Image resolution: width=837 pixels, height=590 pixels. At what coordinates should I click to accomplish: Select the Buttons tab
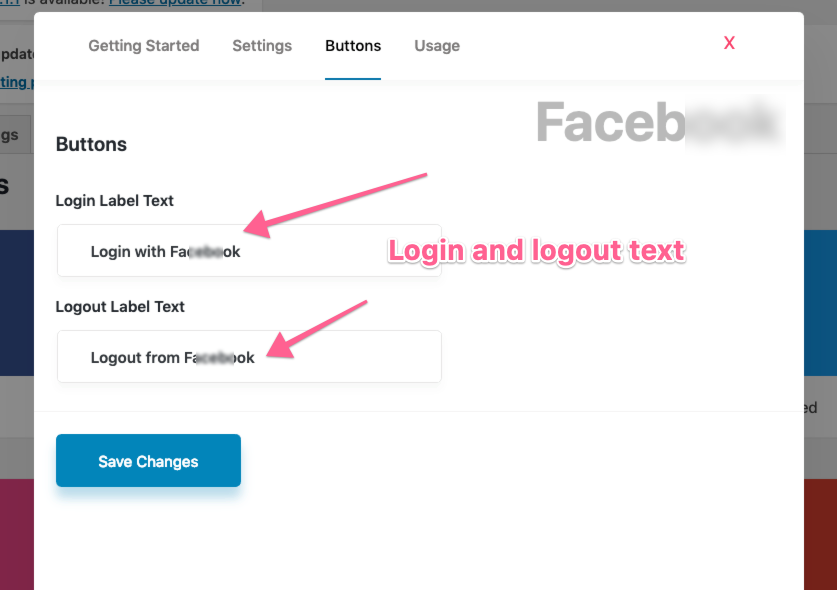point(352,46)
